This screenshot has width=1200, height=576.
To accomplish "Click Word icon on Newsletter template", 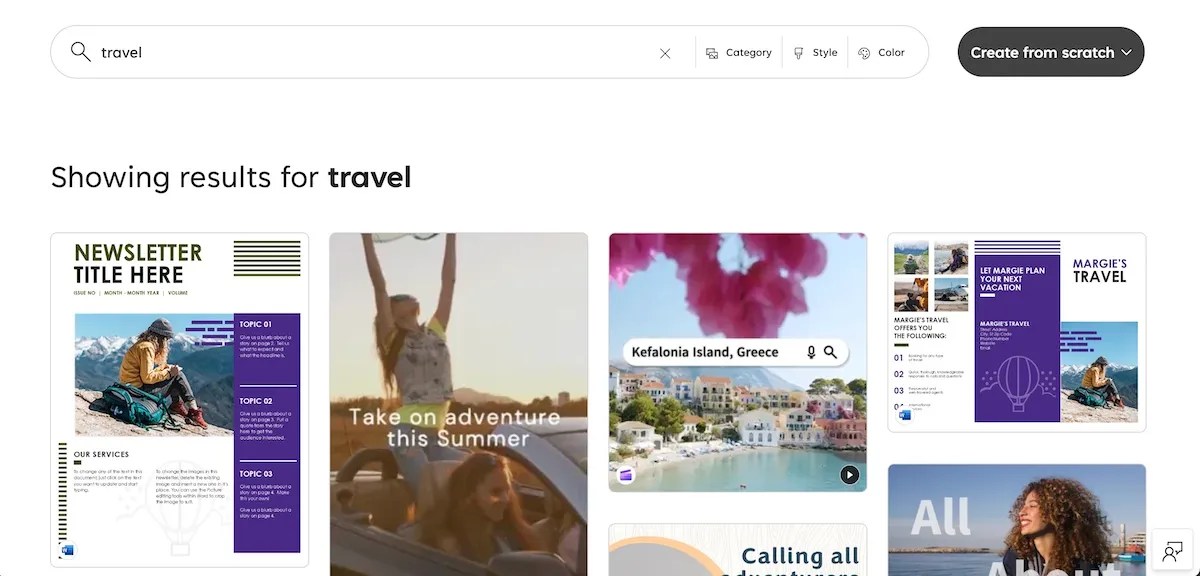I will click(x=69, y=550).
